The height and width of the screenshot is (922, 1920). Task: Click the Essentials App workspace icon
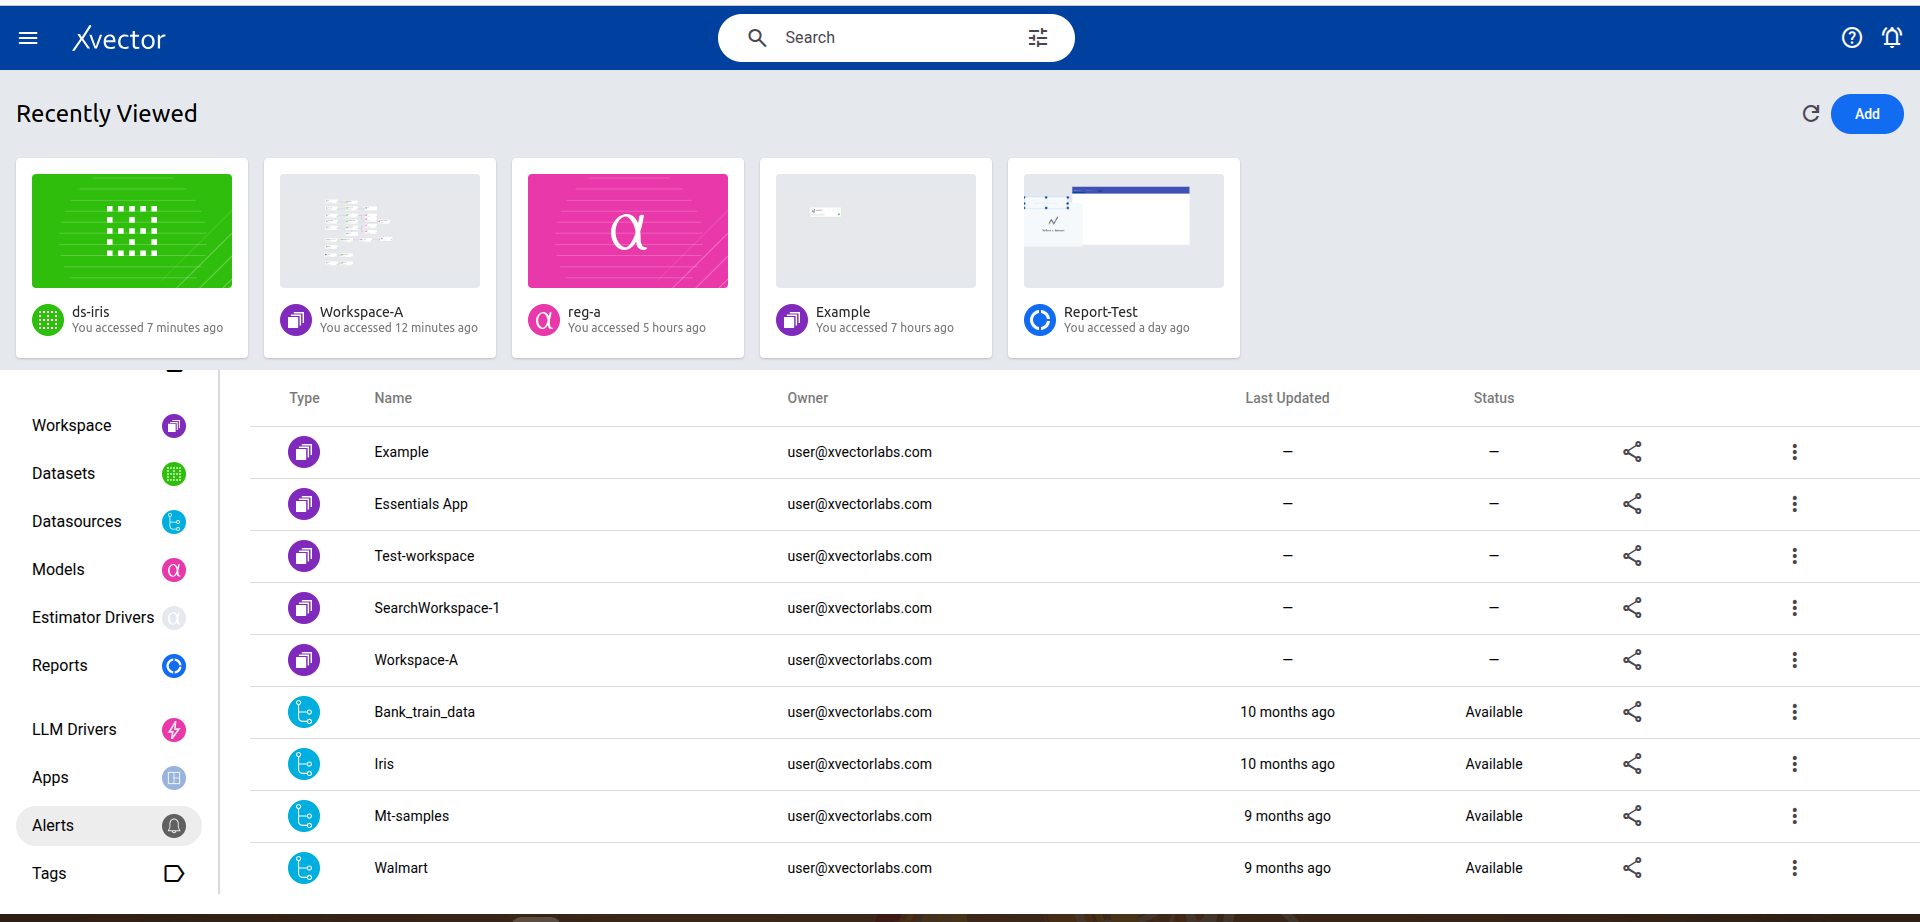304,504
